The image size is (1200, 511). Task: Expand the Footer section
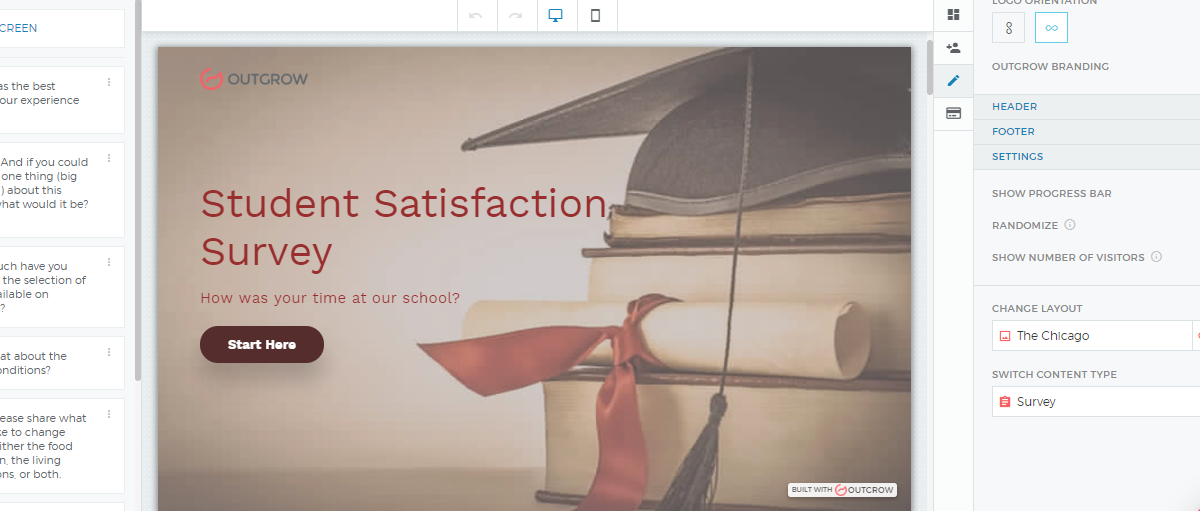(x=1013, y=132)
